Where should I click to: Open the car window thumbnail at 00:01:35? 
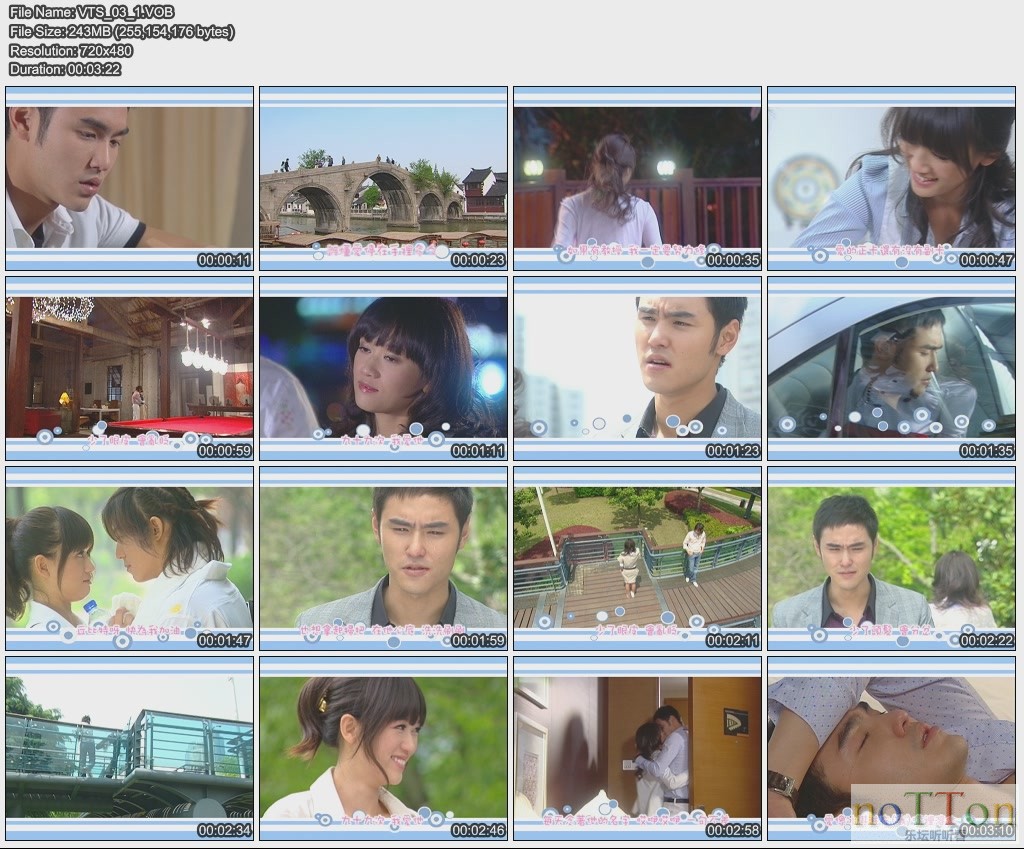(x=891, y=368)
